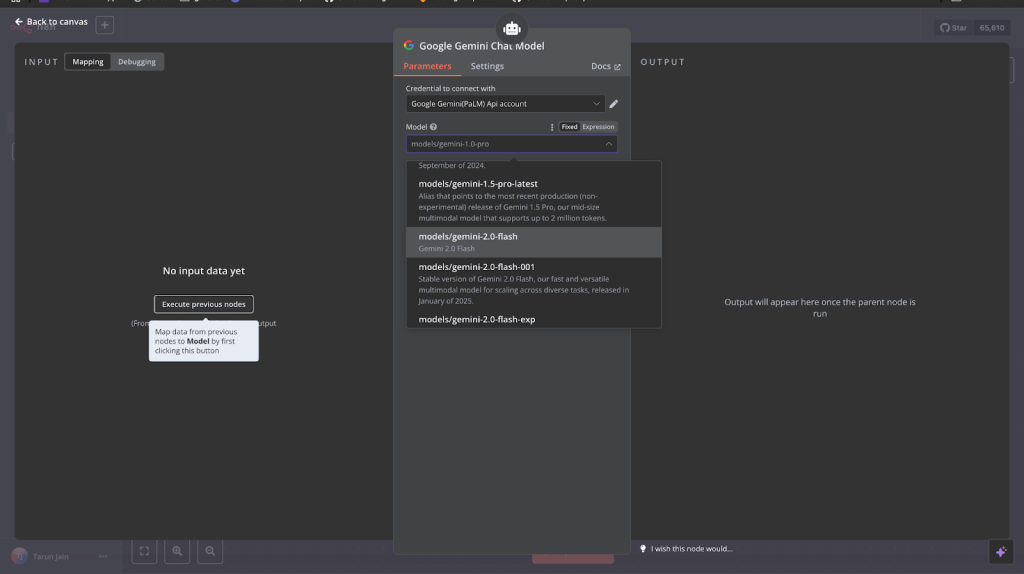Click the 65,610 star count

click(x=991, y=27)
